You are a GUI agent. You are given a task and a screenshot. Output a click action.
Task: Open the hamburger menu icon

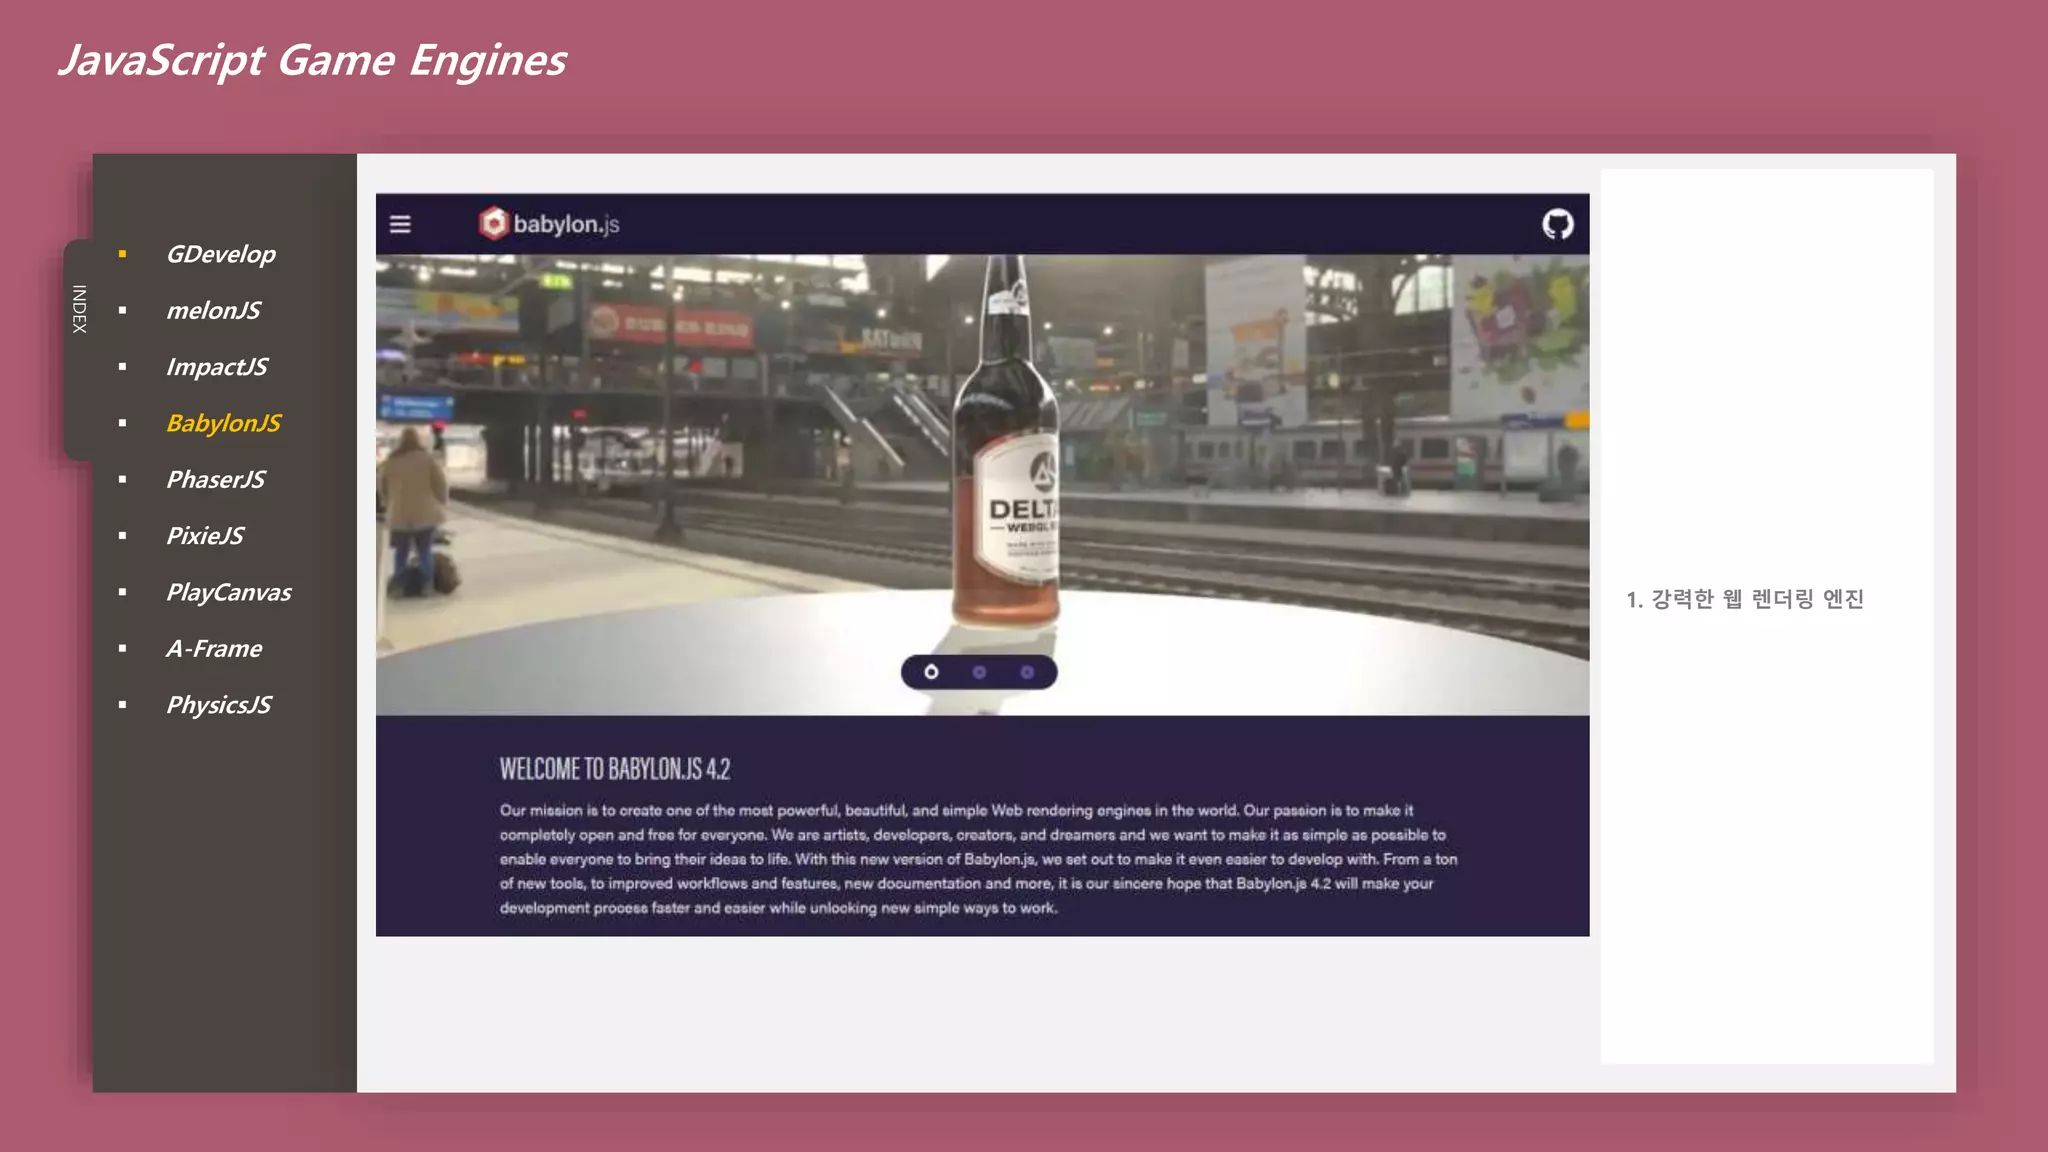[x=400, y=224]
